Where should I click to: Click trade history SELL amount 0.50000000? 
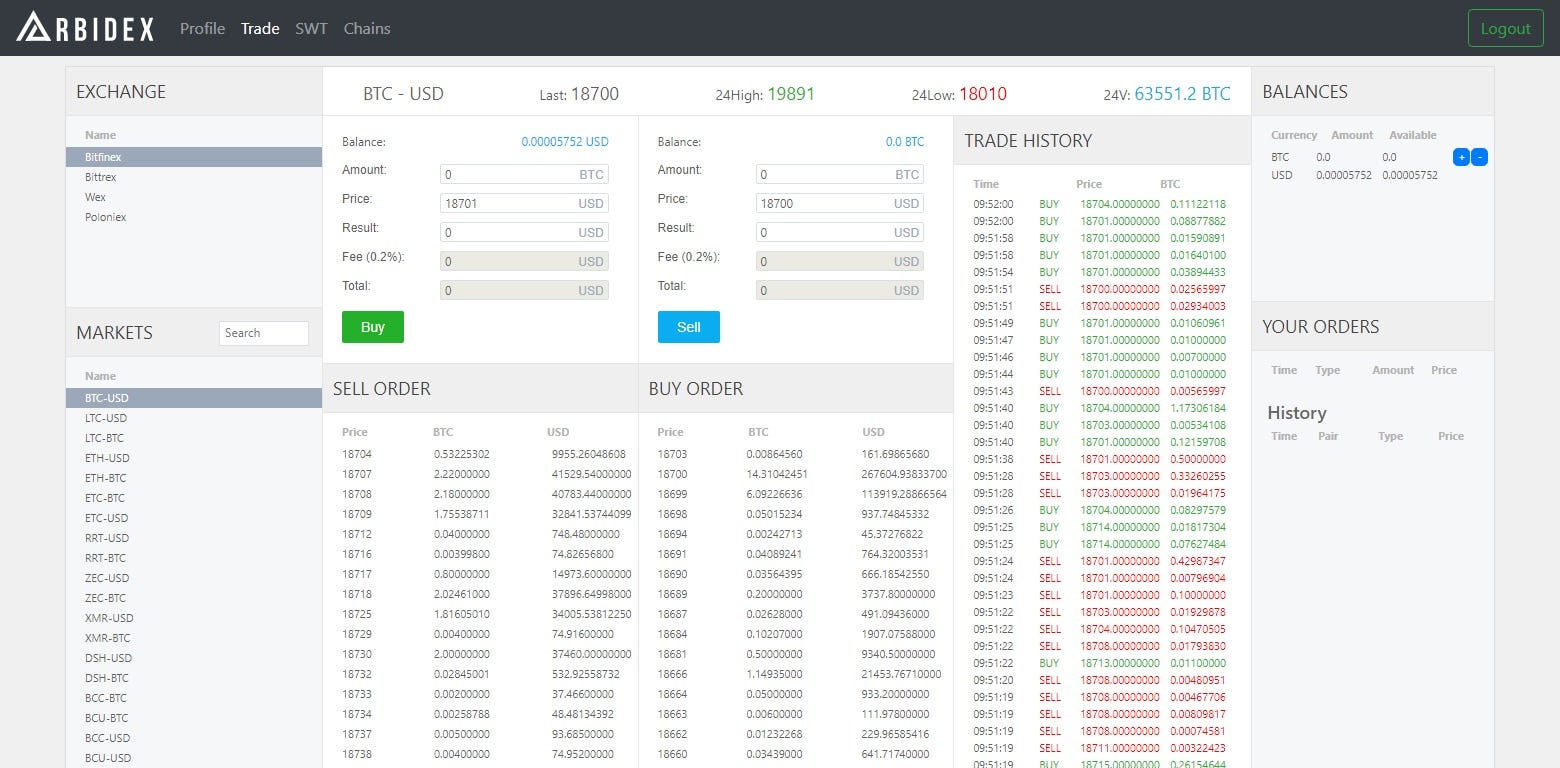pos(1198,459)
